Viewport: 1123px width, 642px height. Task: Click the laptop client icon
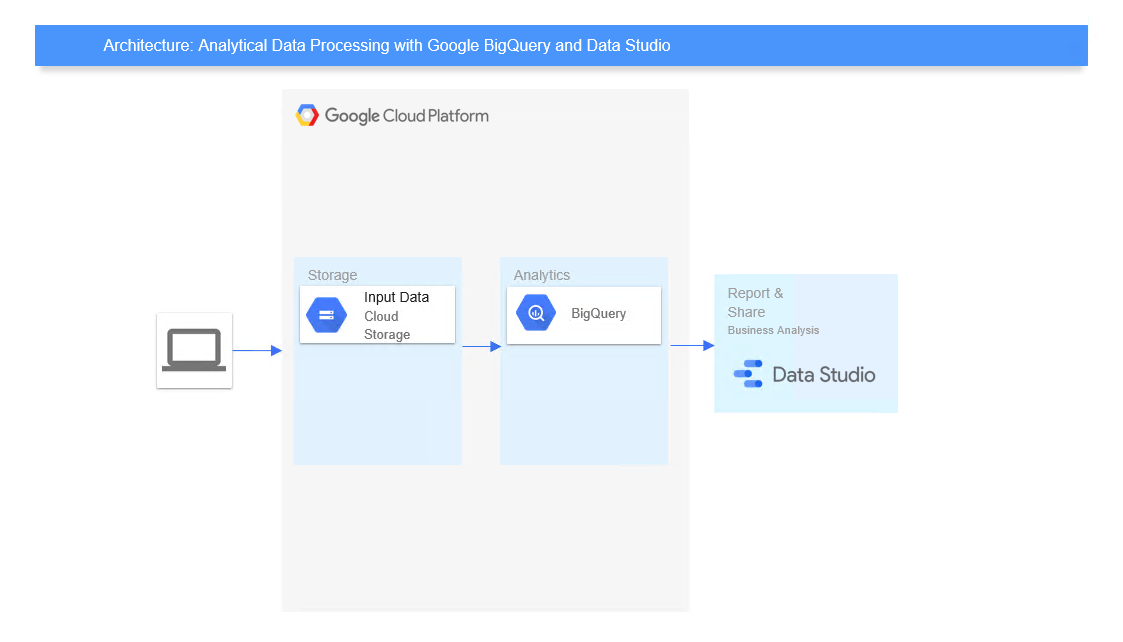click(x=194, y=350)
